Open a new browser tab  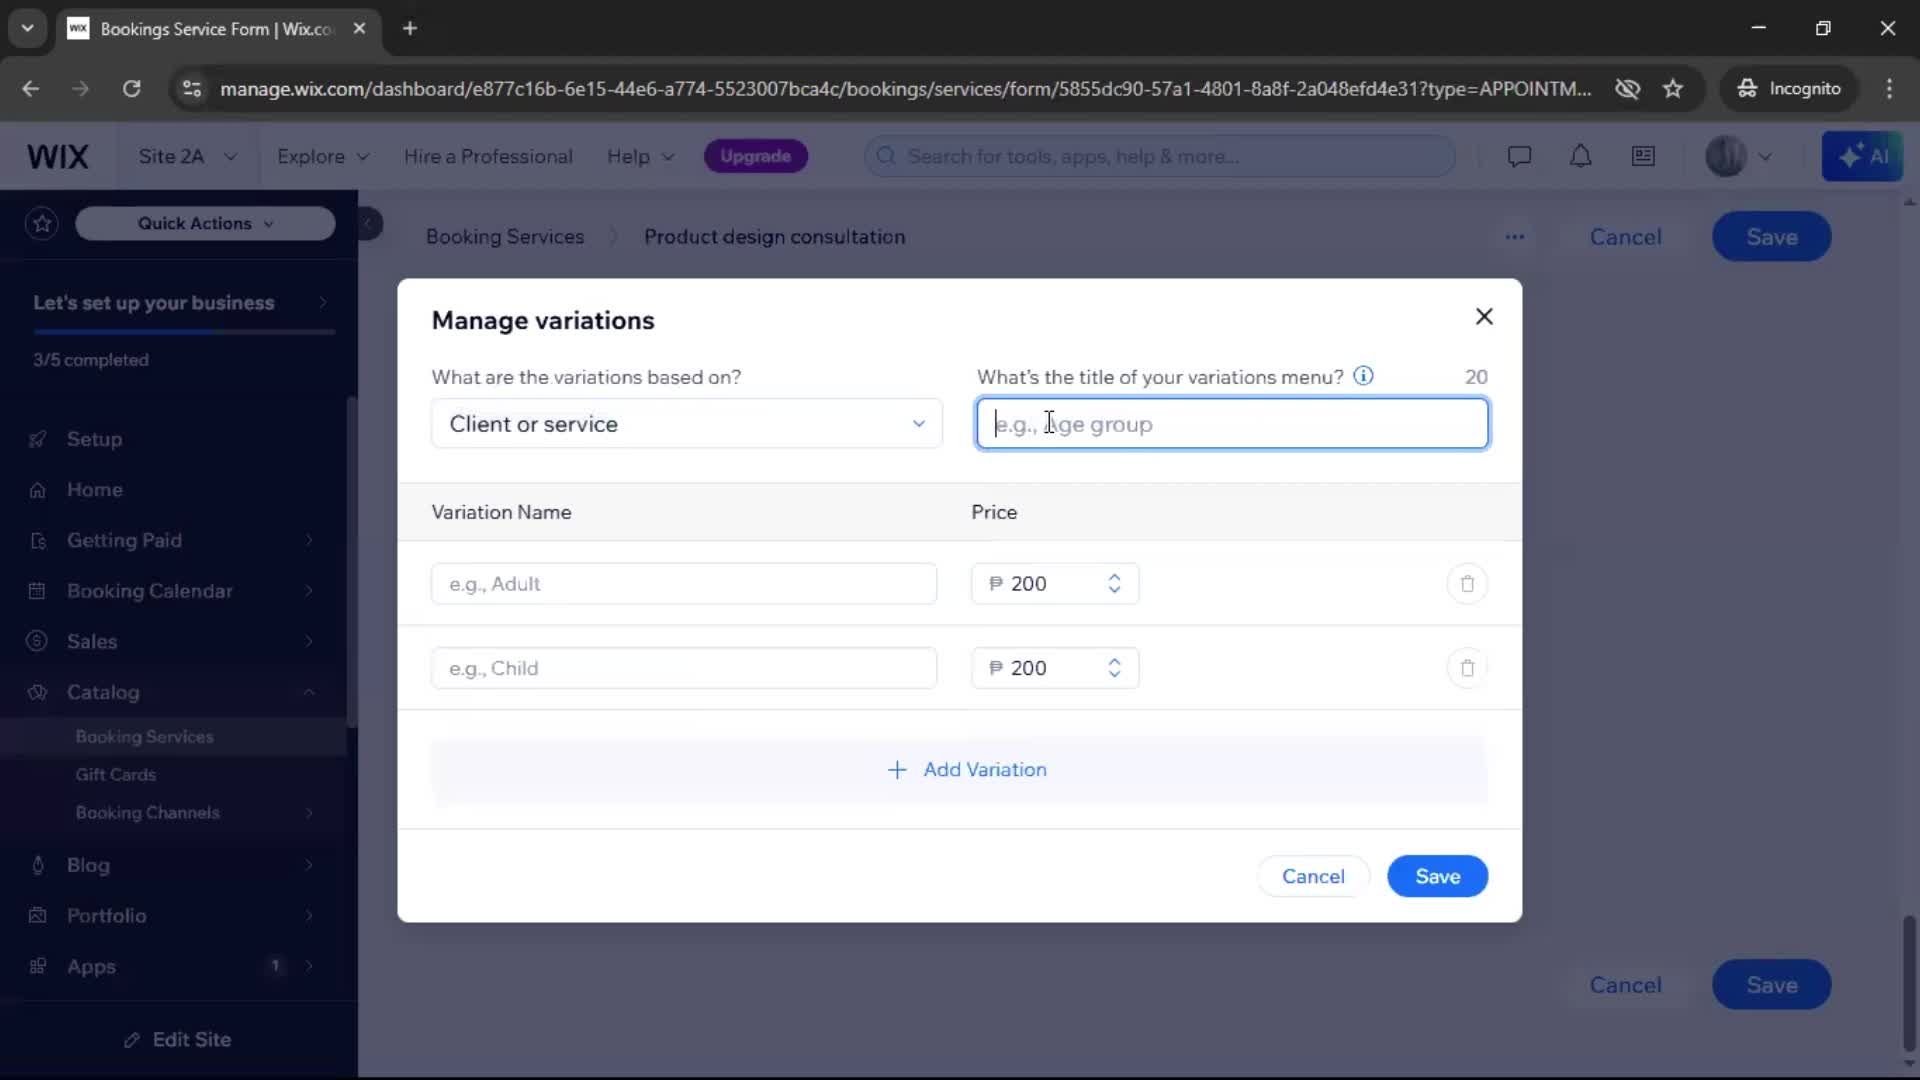tap(410, 29)
